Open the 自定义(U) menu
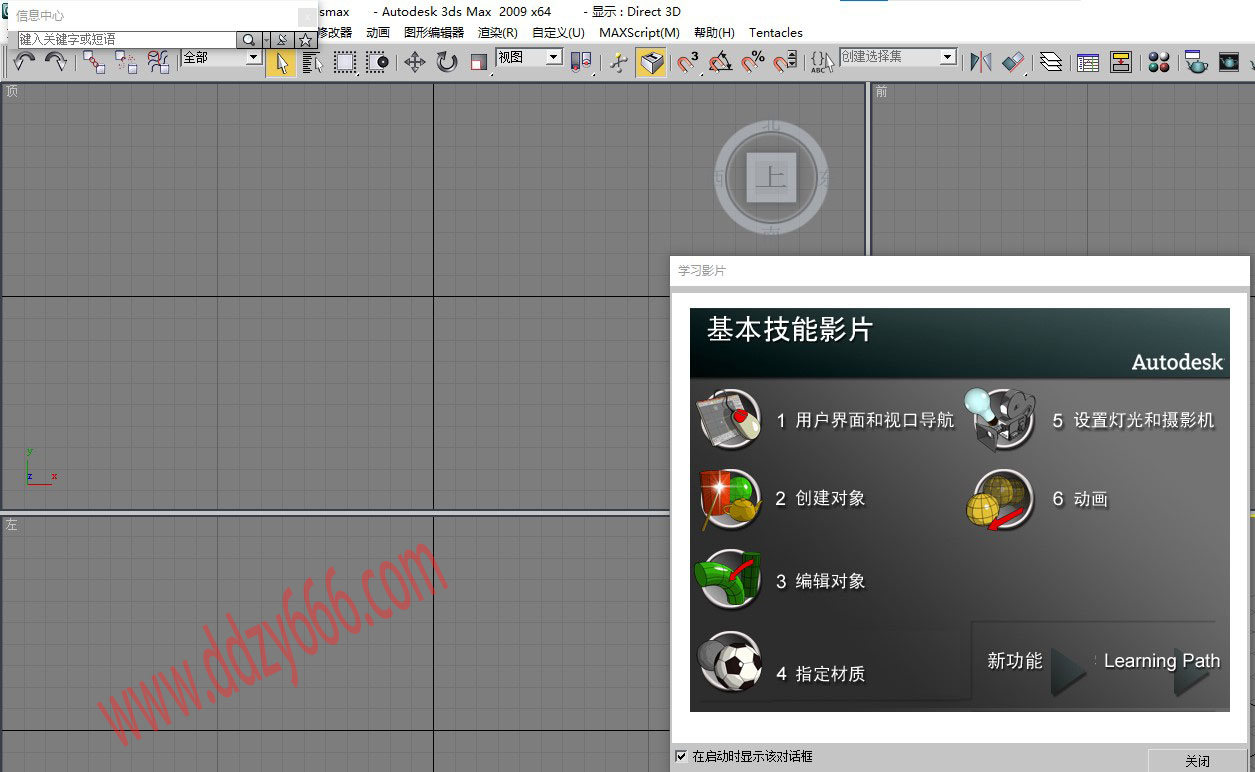Image resolution: width=1255 pixels, height=772 pixels. pyautogui.click(x=558, y=32)
